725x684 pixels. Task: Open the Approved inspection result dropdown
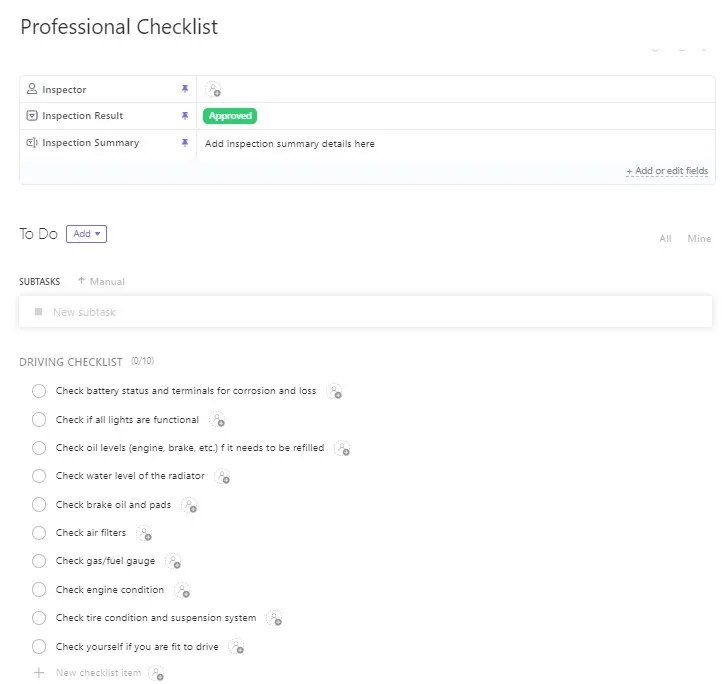point(230,116)
